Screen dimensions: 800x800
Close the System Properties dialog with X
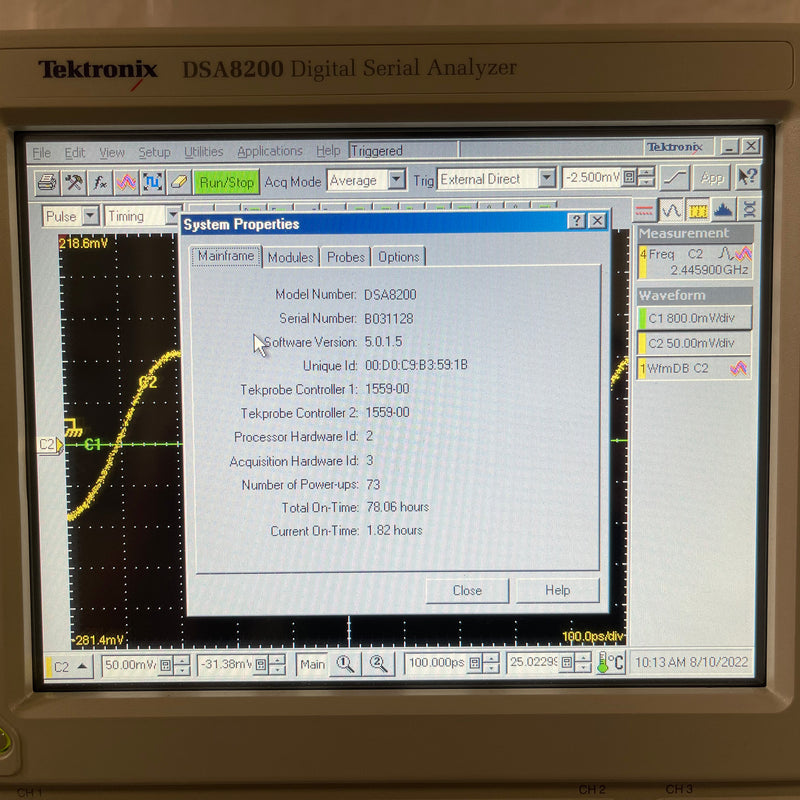(596, 221)
